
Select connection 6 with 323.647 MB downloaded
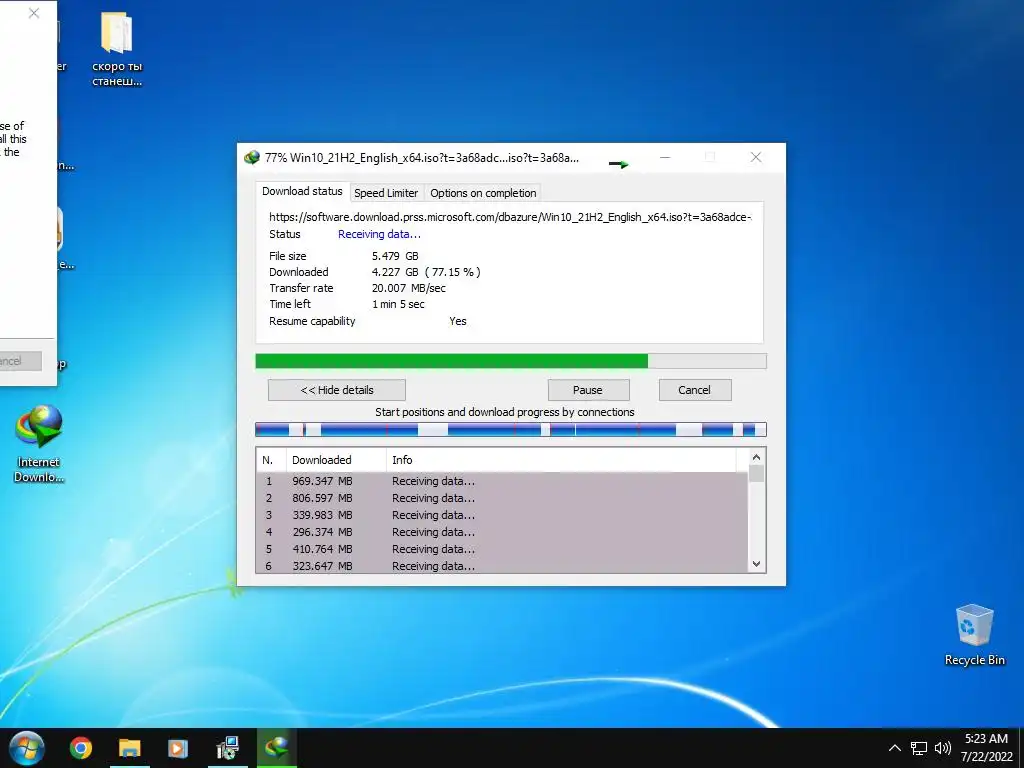(x=502, y=566)
